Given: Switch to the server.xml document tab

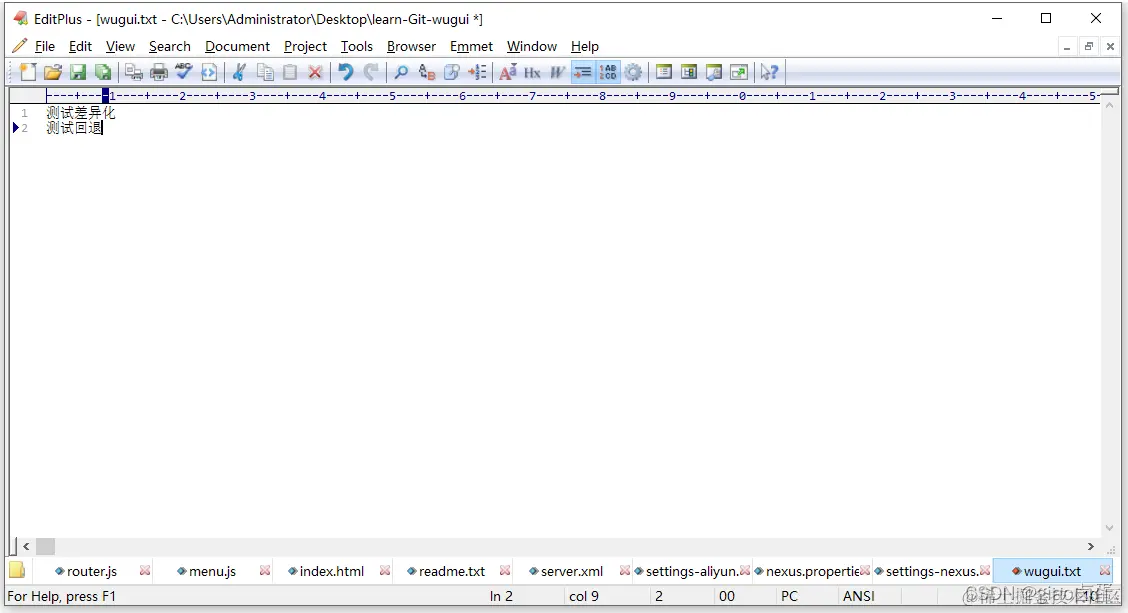Looking at the screenshot, I should (572, 571).
